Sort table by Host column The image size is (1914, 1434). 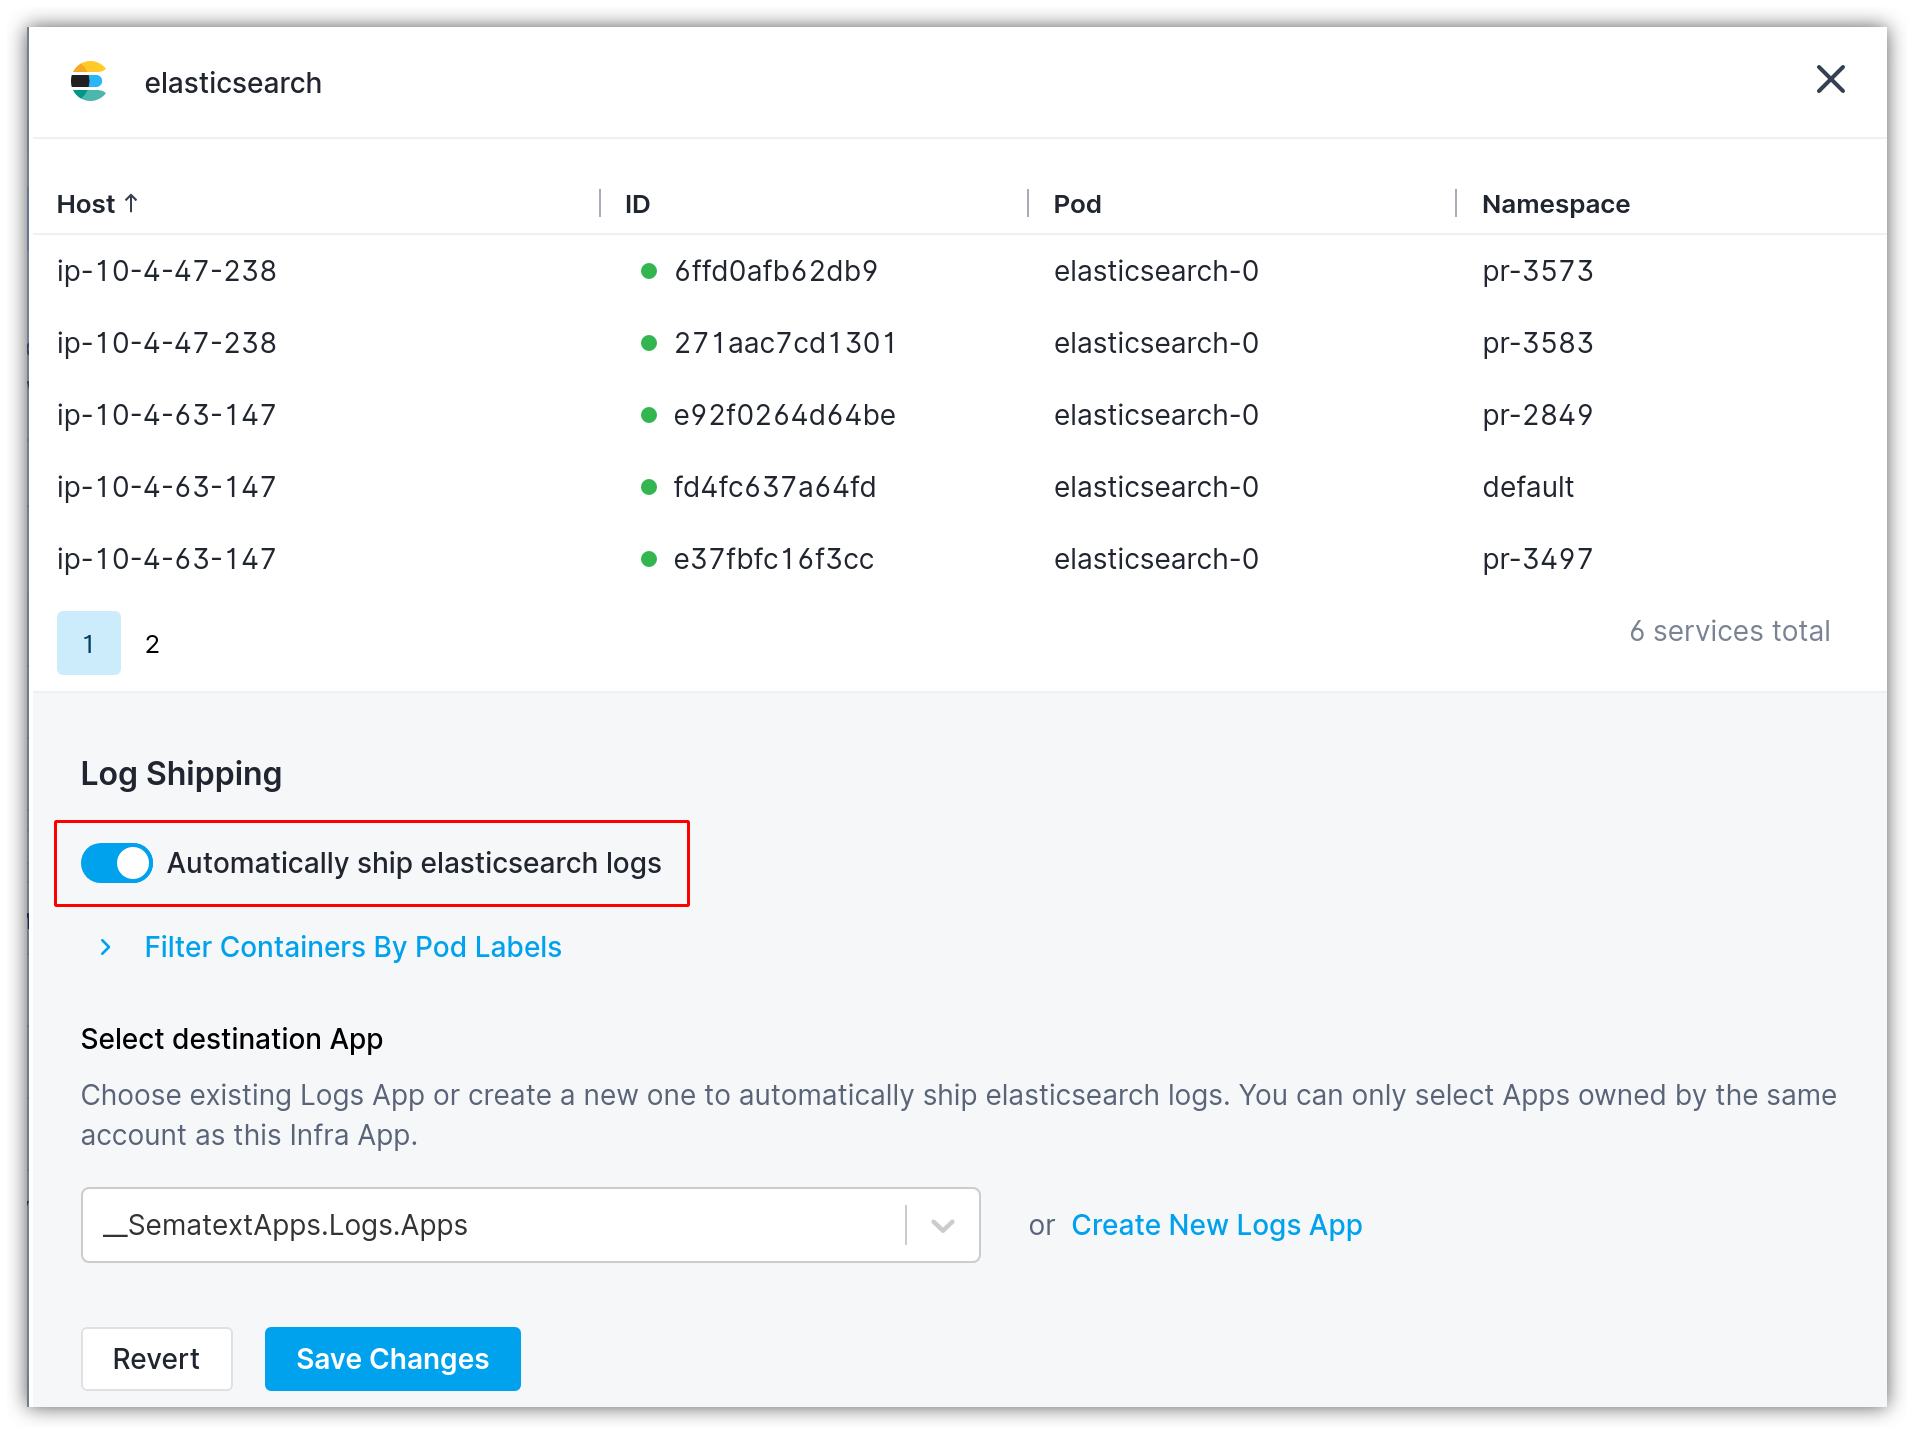(x=97, y=204)
